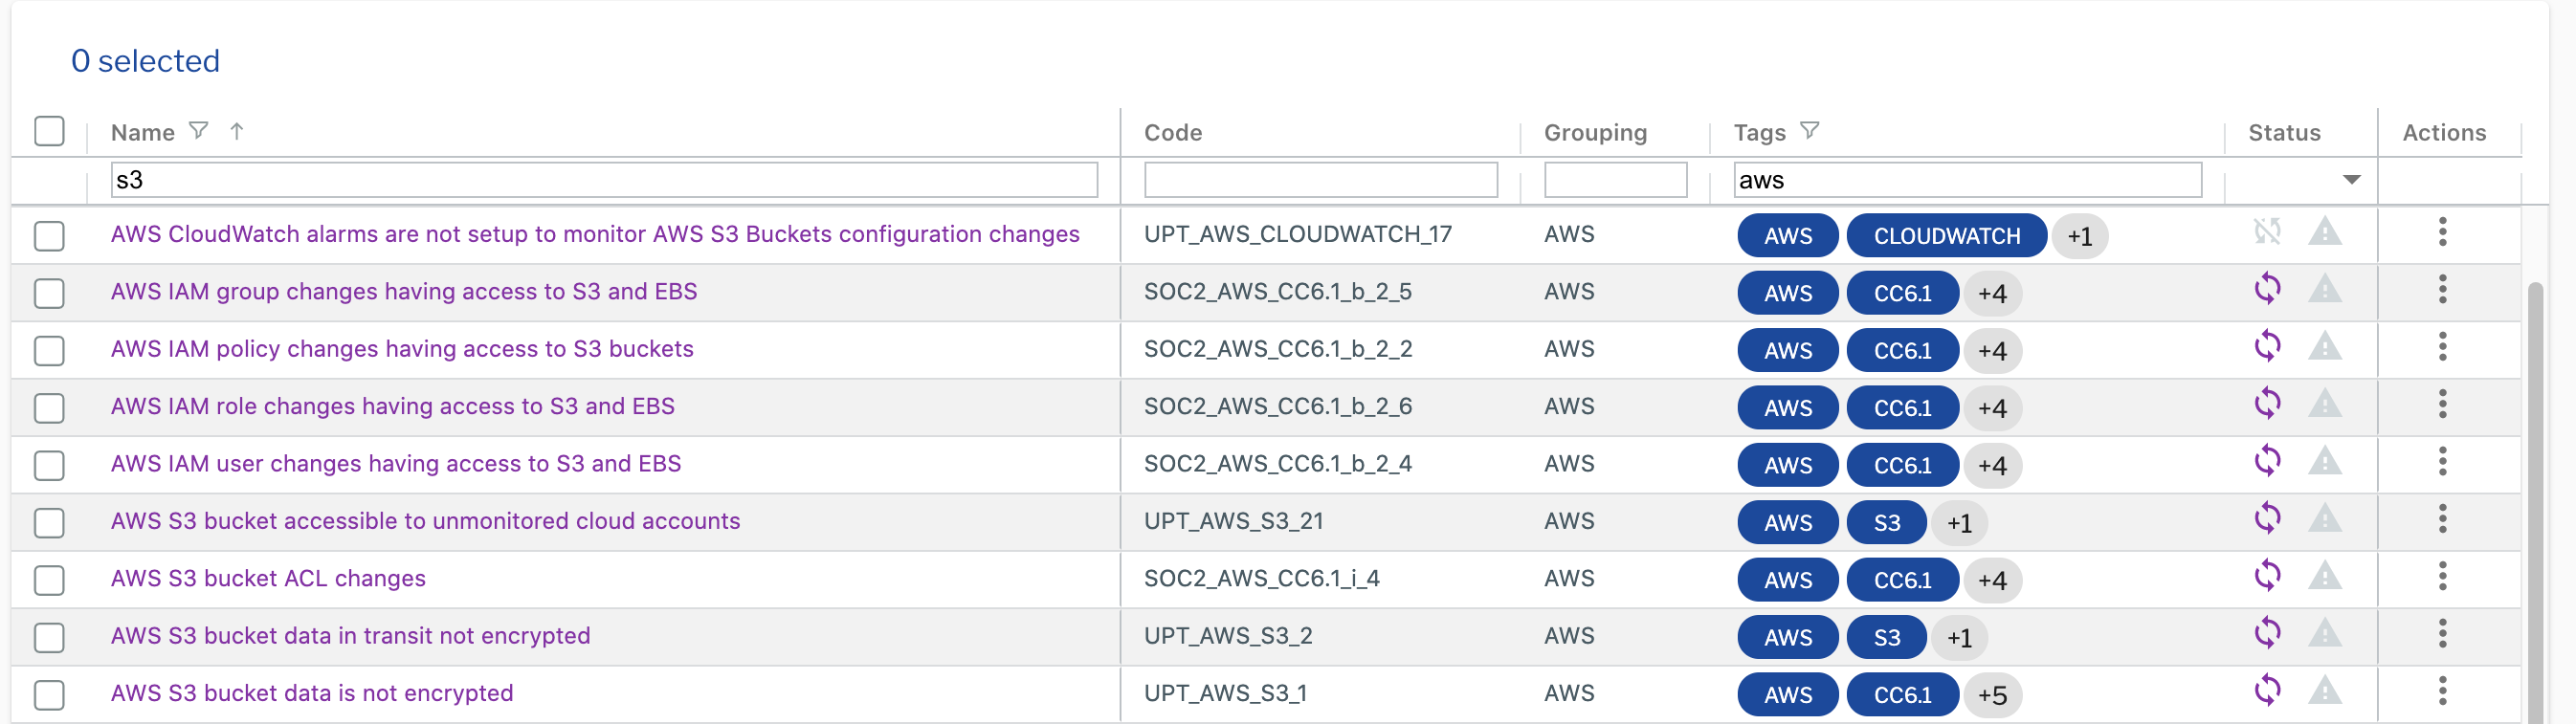Image resolution: width=2576 pixels, height=724 pixels.
Task: Expand +1 tags on CloudWatch alarms row
Action: coord(2080,236)
